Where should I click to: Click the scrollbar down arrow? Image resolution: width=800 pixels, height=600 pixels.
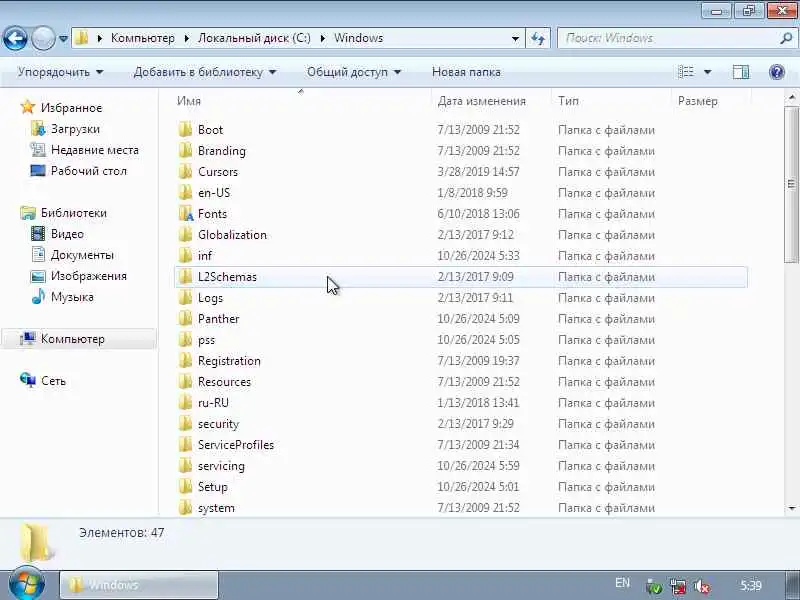point(792,508)
